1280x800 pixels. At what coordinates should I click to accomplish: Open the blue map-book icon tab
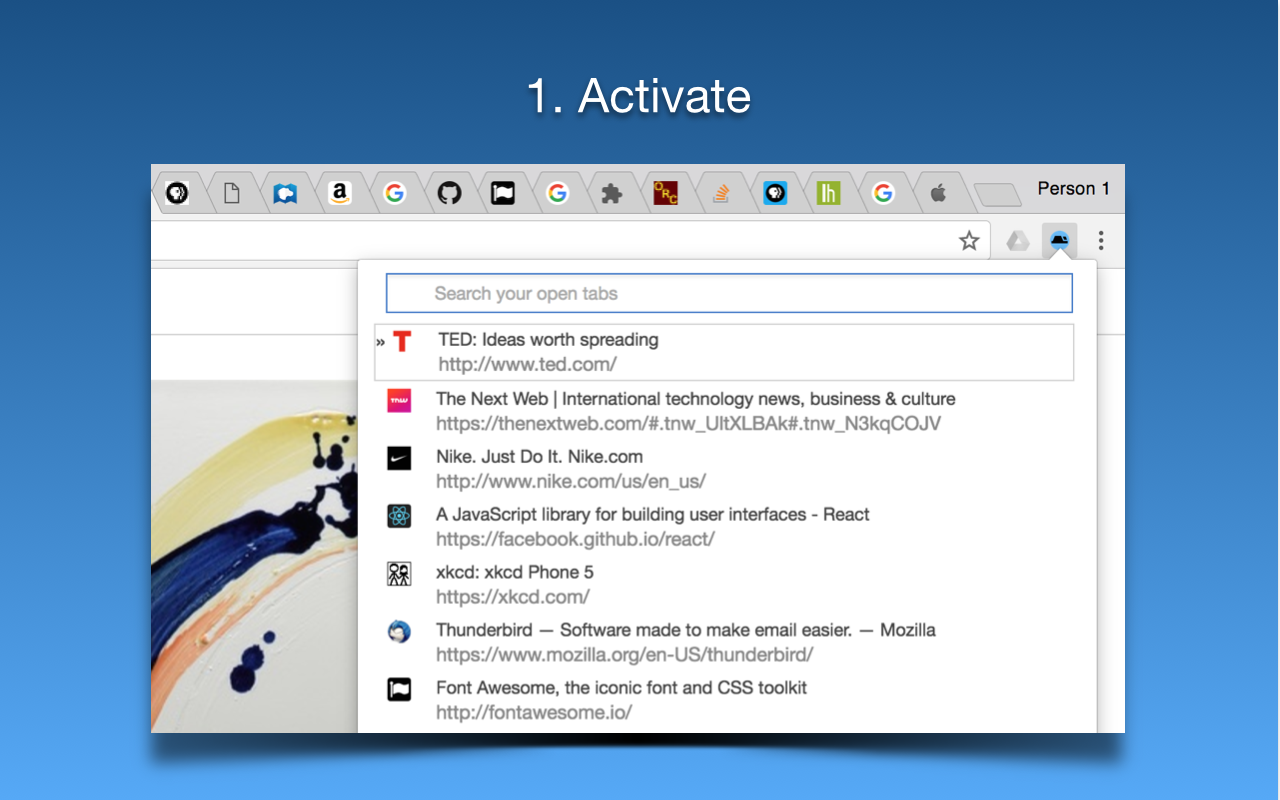286,193
